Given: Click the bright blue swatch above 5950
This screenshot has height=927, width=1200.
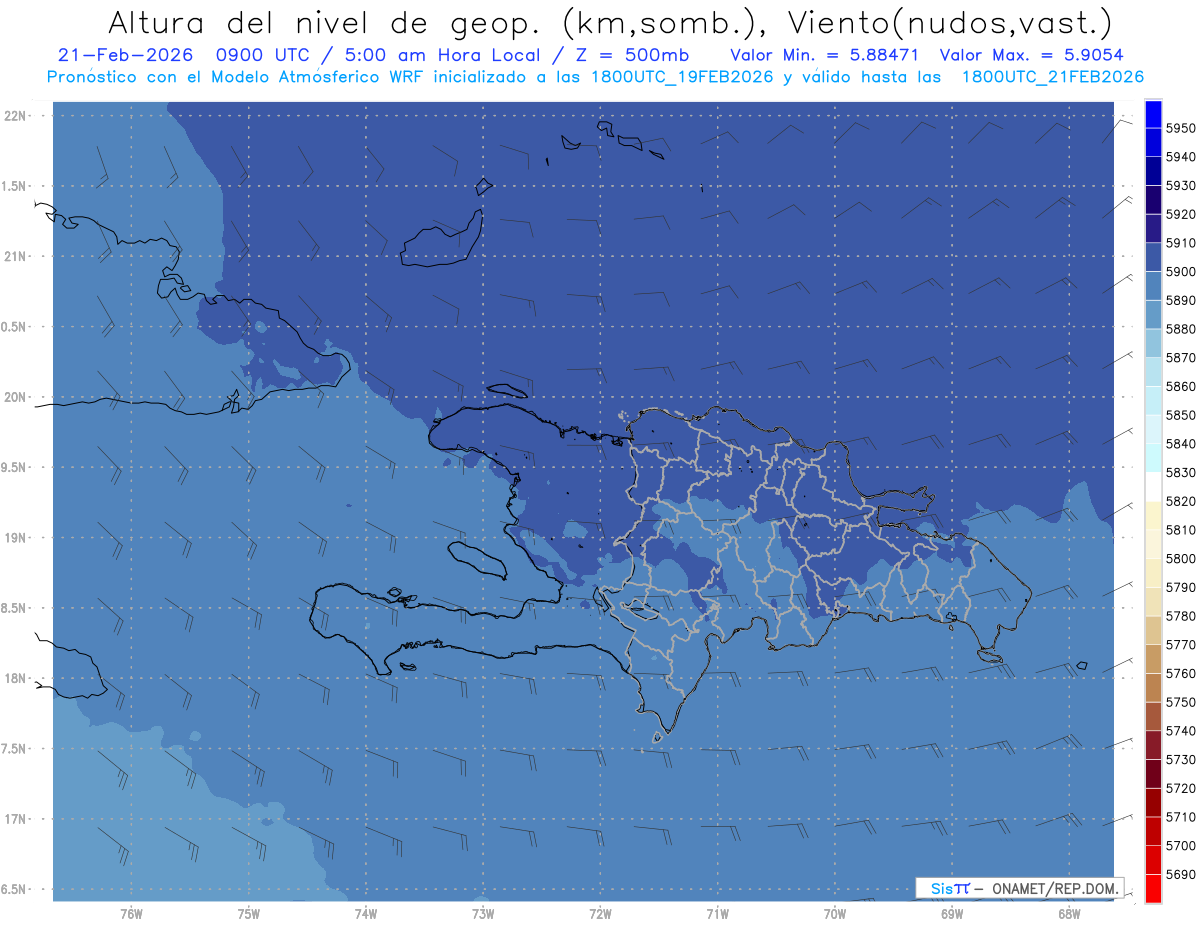Looking at the screenshot, I should point(1153,114).
